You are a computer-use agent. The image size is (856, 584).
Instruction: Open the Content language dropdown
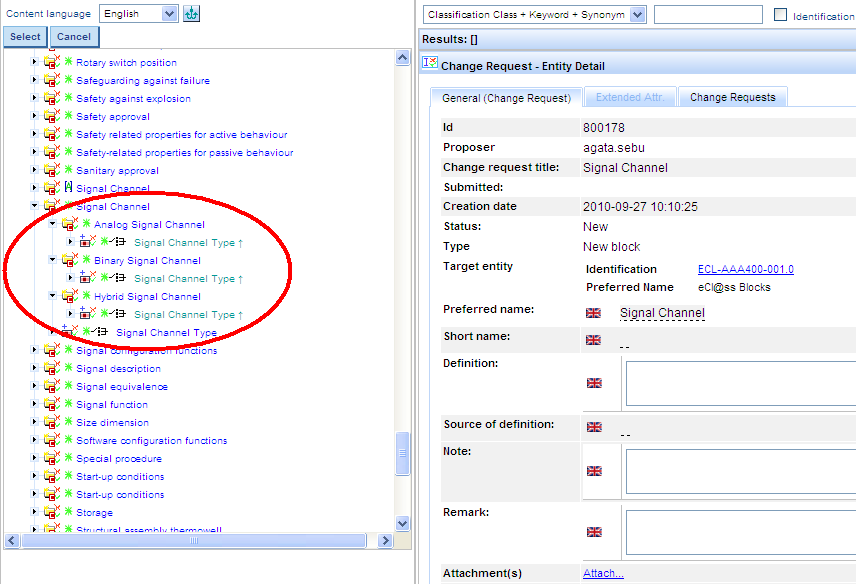coord(169,14)
